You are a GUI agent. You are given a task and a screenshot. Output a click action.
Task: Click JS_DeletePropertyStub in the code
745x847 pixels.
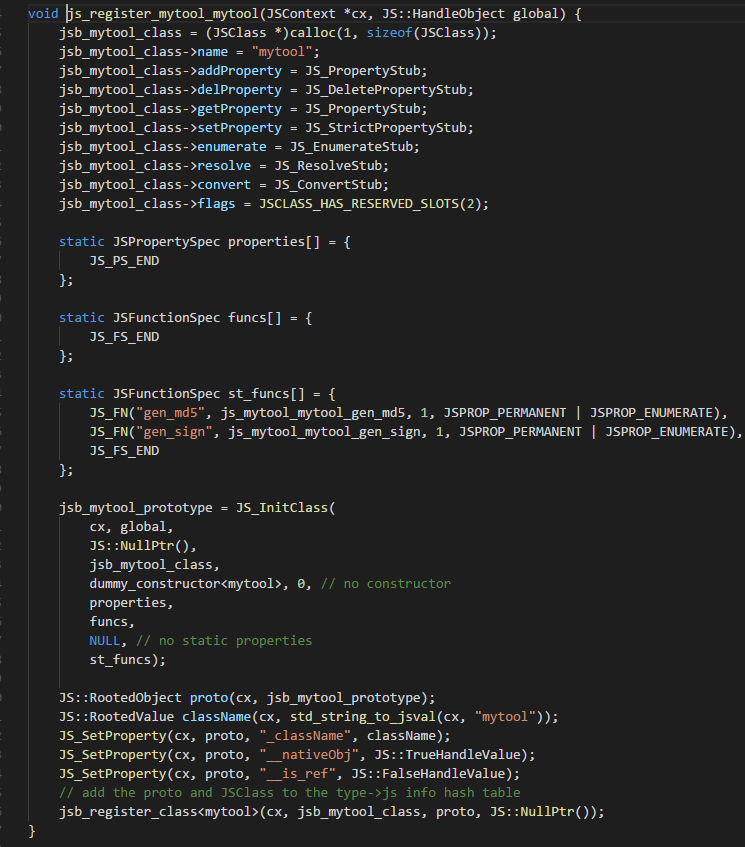390,90
